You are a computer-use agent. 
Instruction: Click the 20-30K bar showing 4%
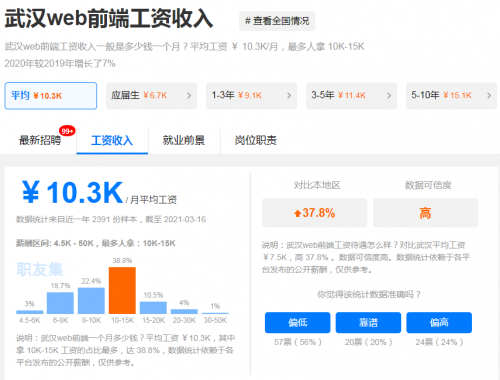click(184, 311)
